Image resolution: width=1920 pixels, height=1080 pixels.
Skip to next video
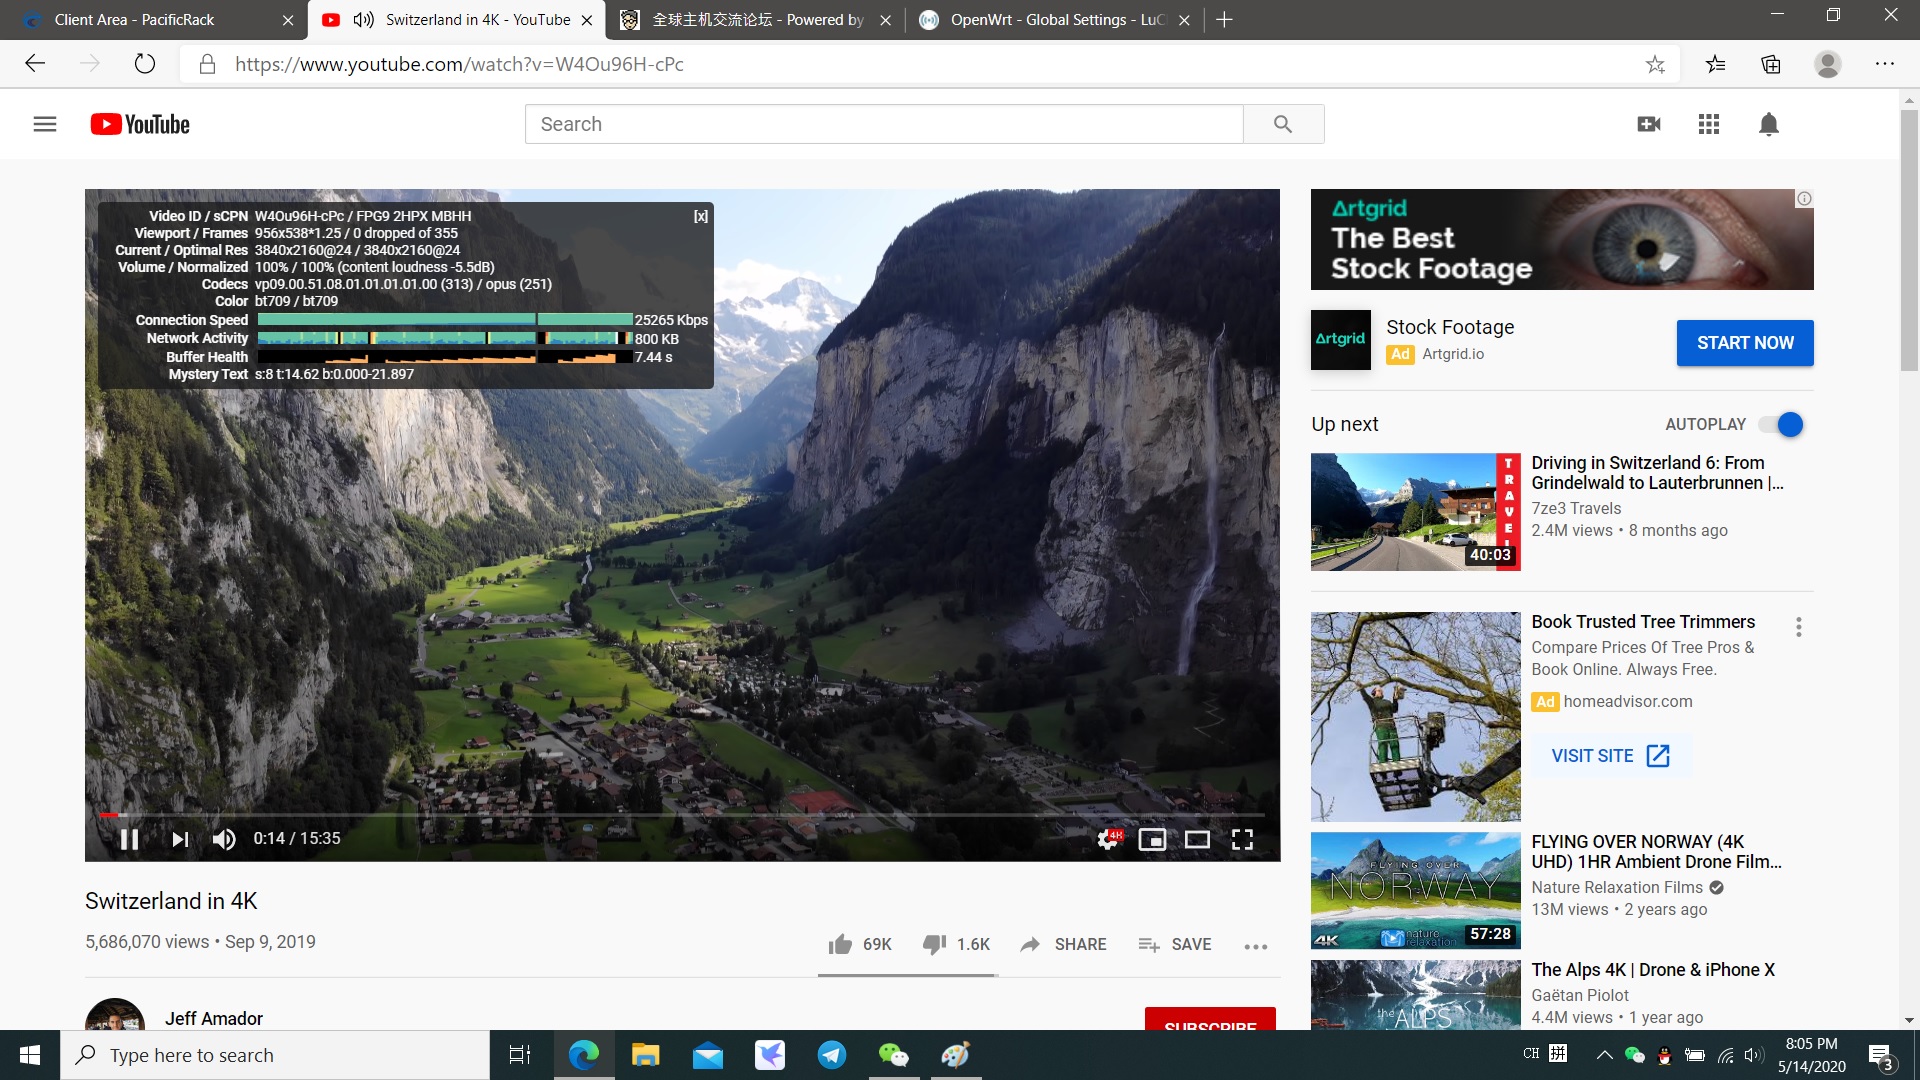coord(180,839)
